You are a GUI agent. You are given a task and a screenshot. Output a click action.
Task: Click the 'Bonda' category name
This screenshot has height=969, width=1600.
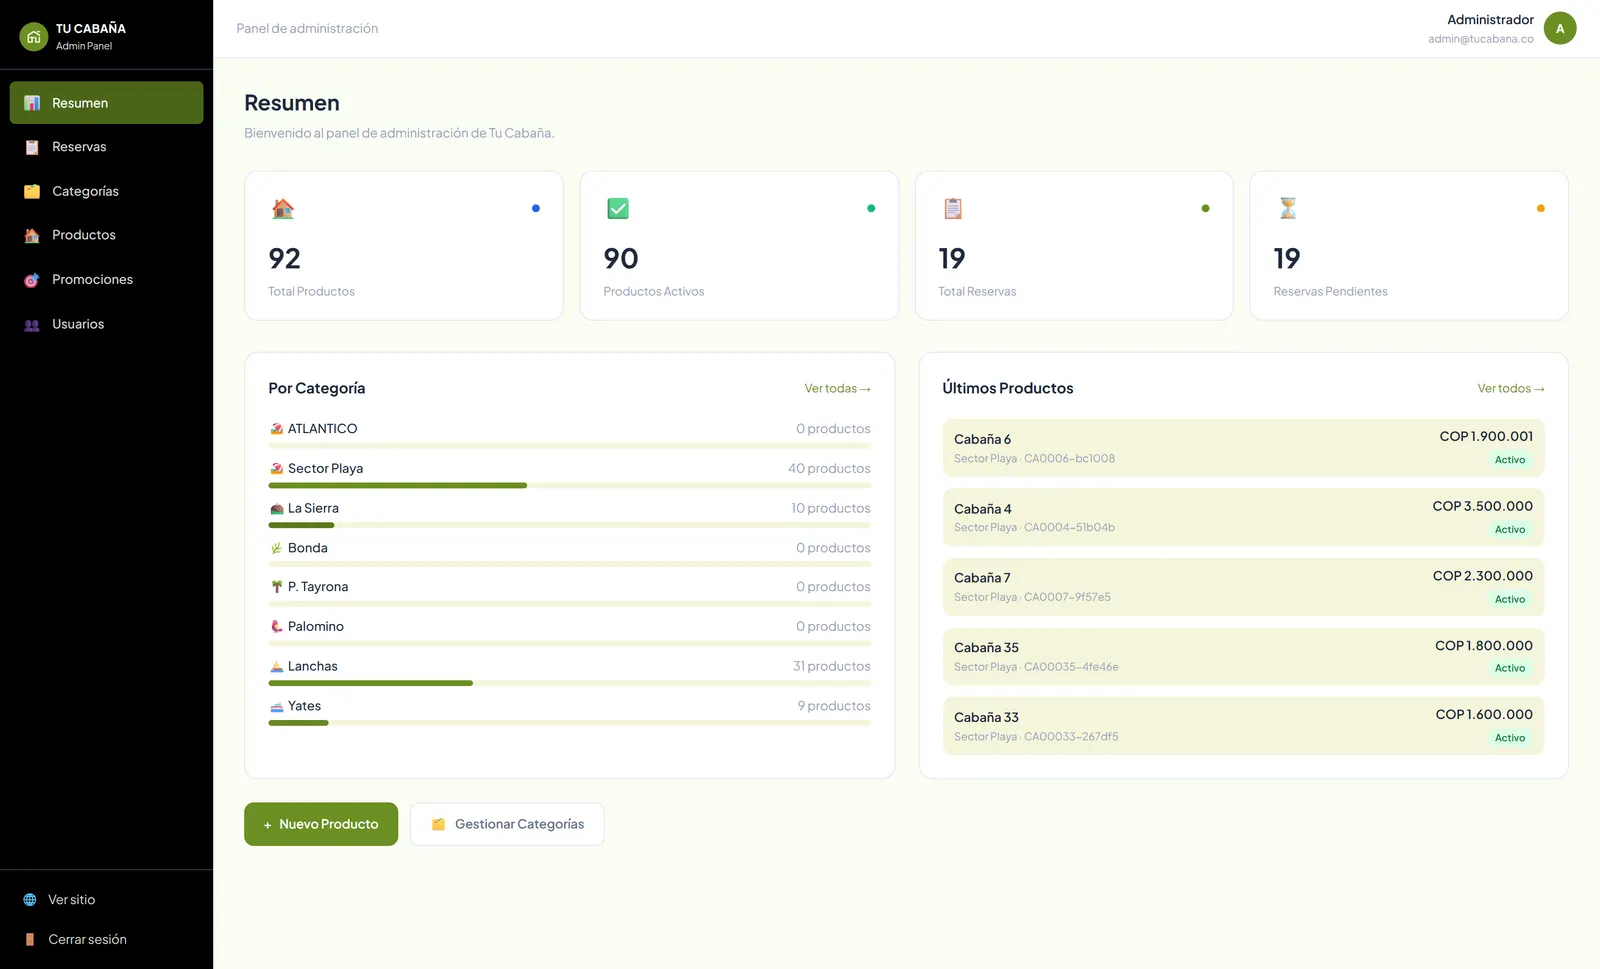click(x=308, y=548)
